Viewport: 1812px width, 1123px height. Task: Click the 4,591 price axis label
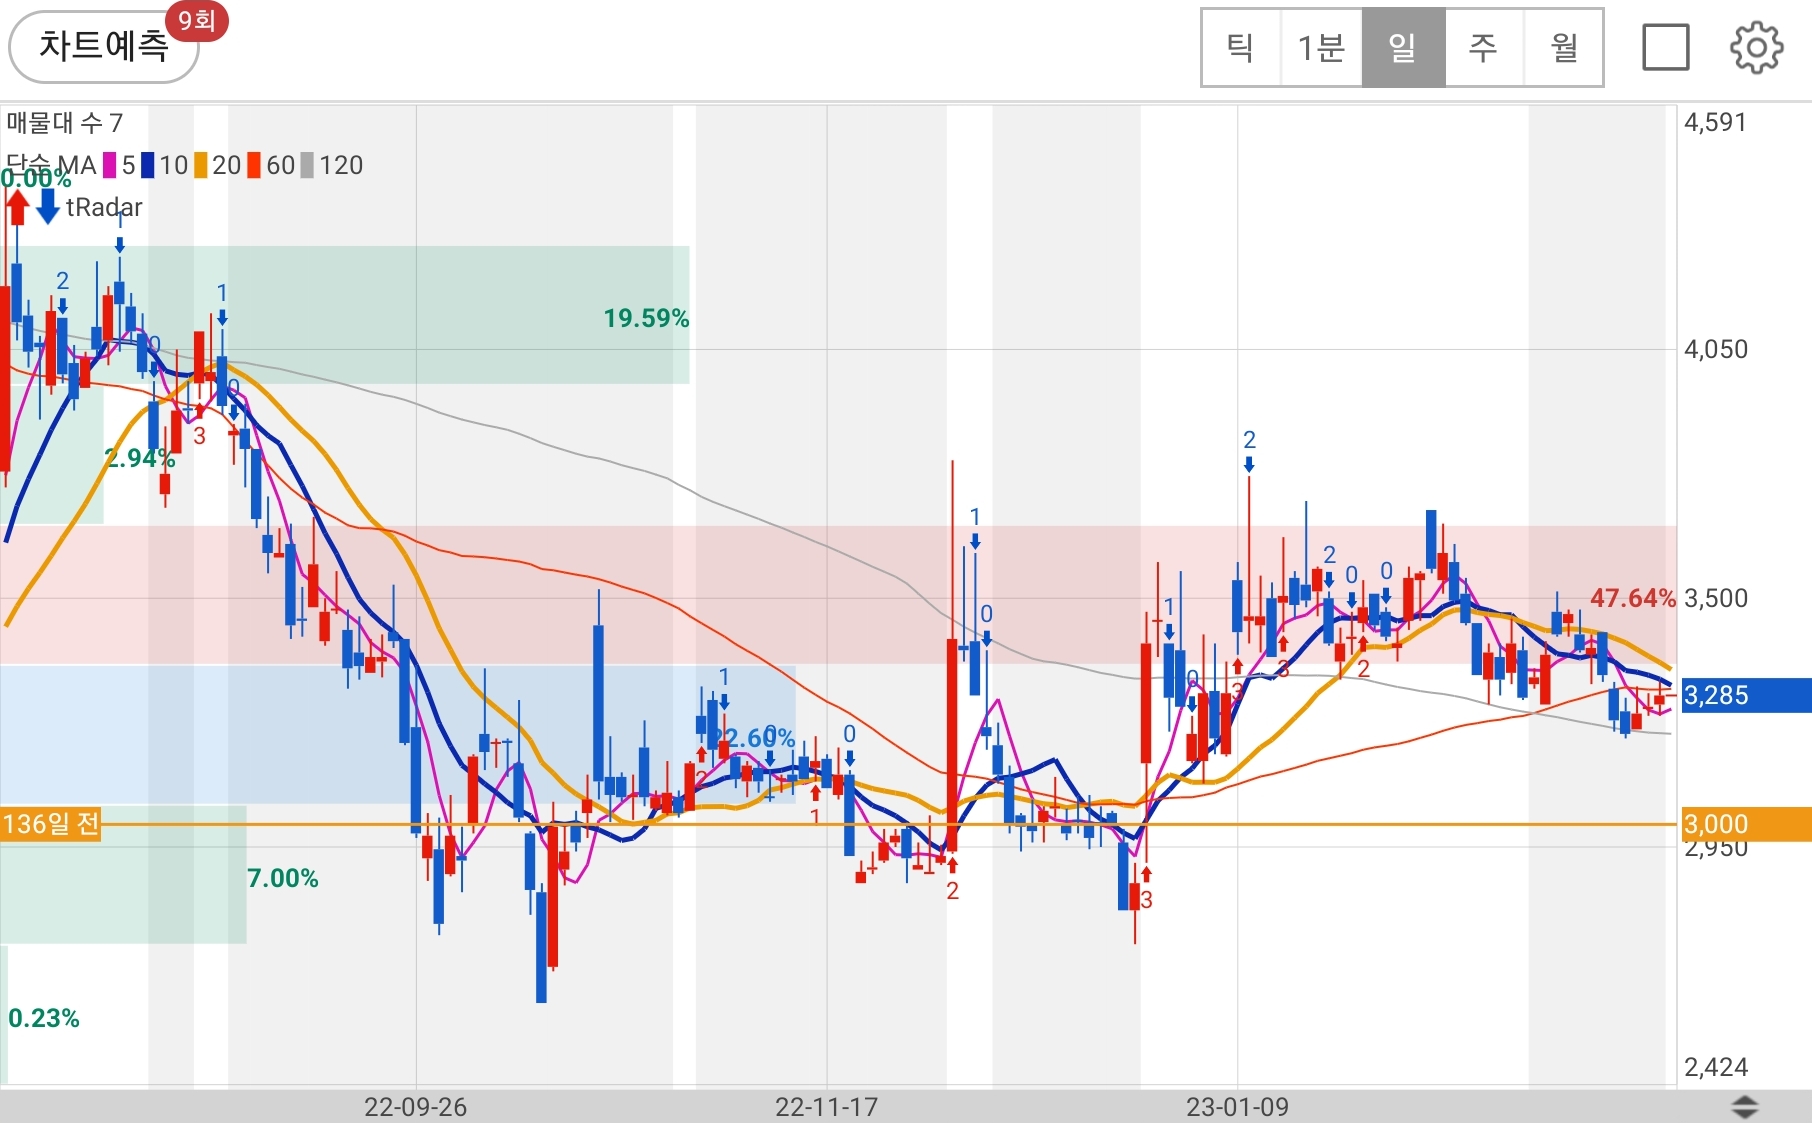coord(1715,123)
